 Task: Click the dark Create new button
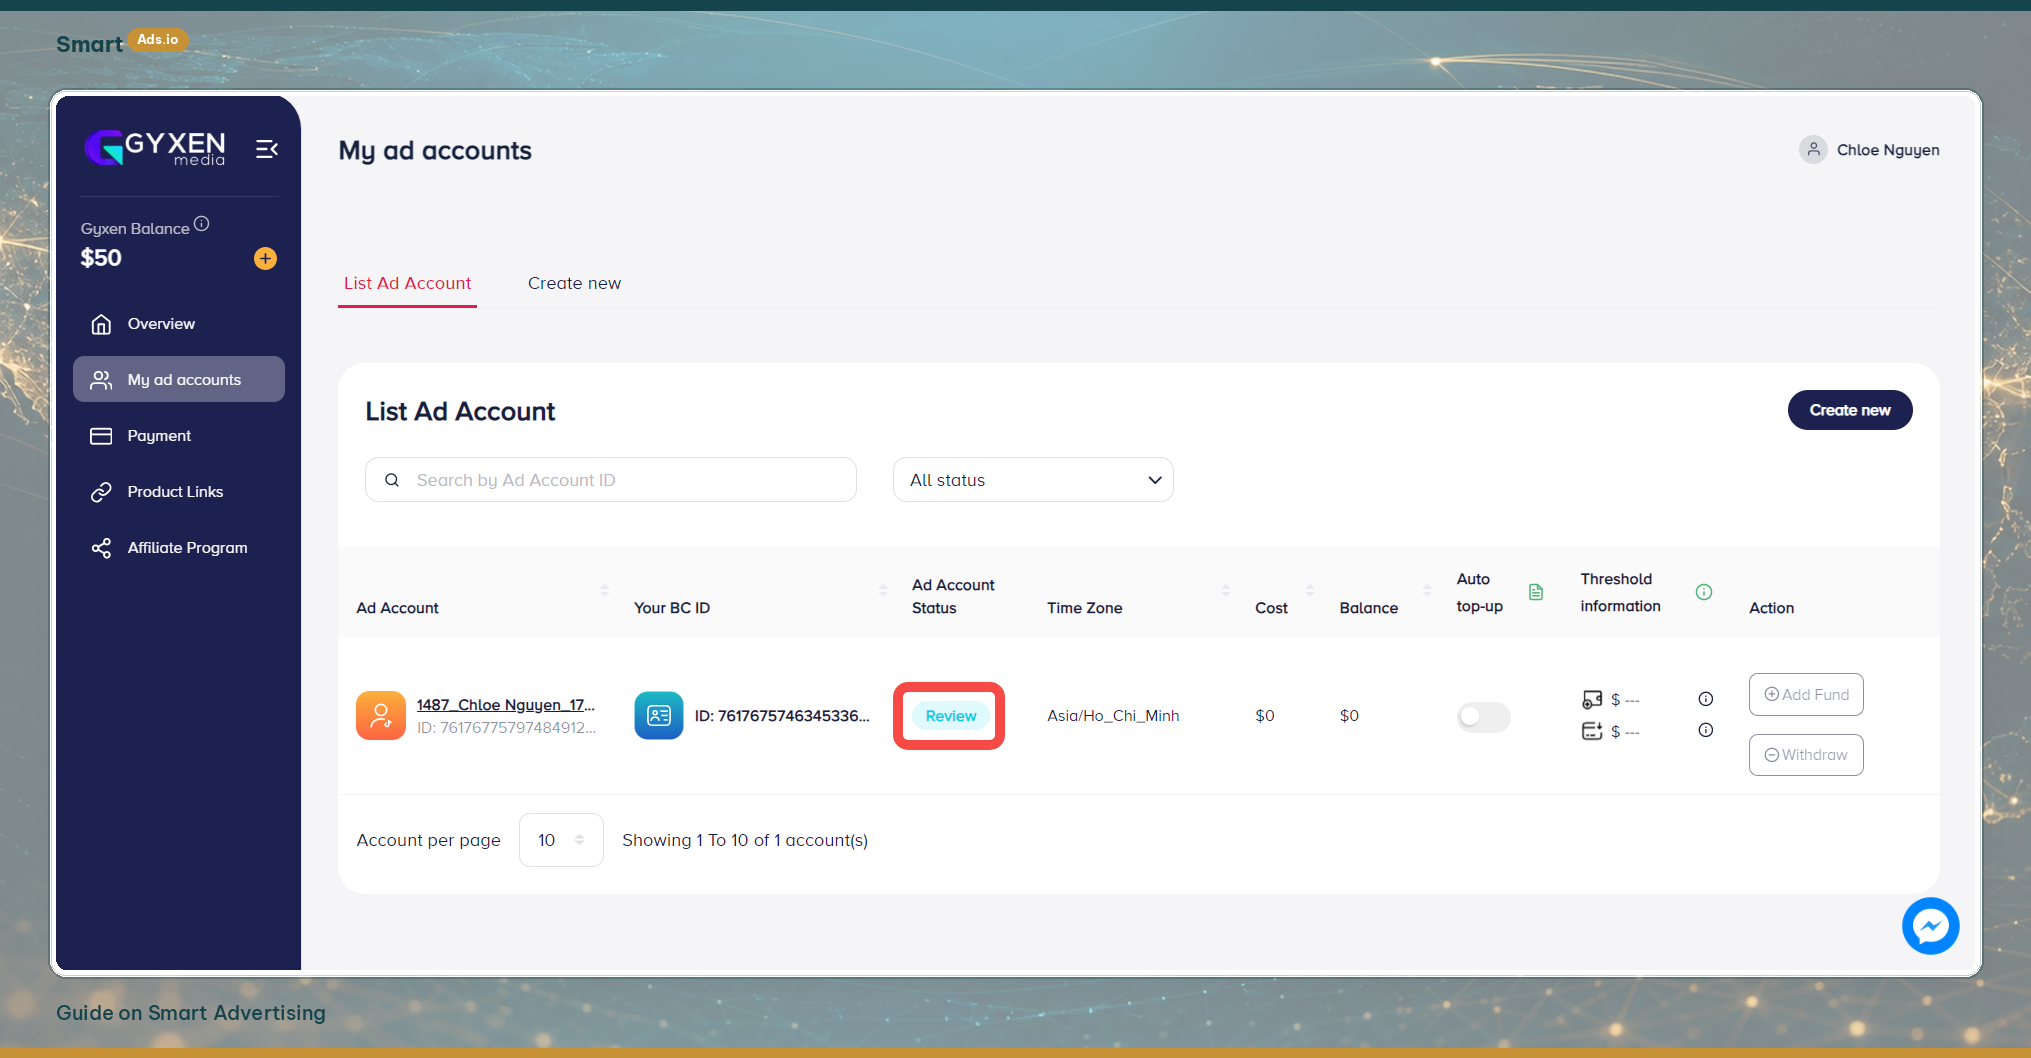coord(1850,410)
